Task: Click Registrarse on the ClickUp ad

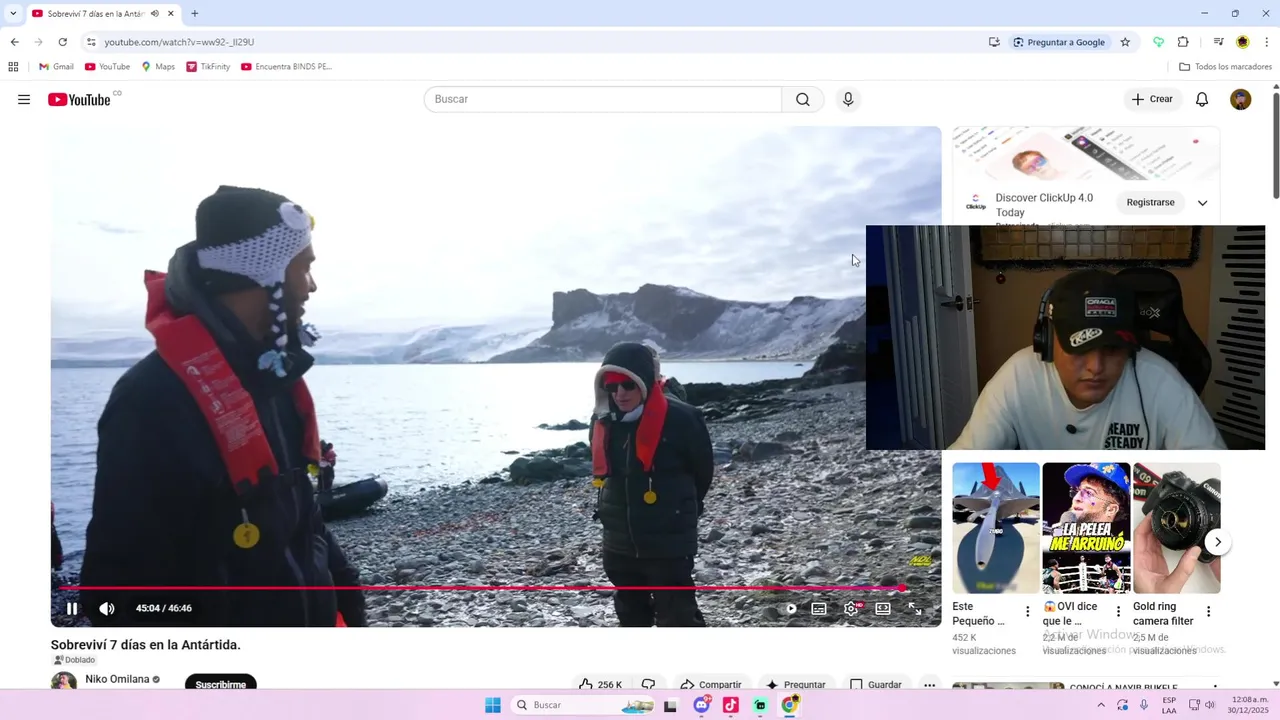Action: [1150, 202]
